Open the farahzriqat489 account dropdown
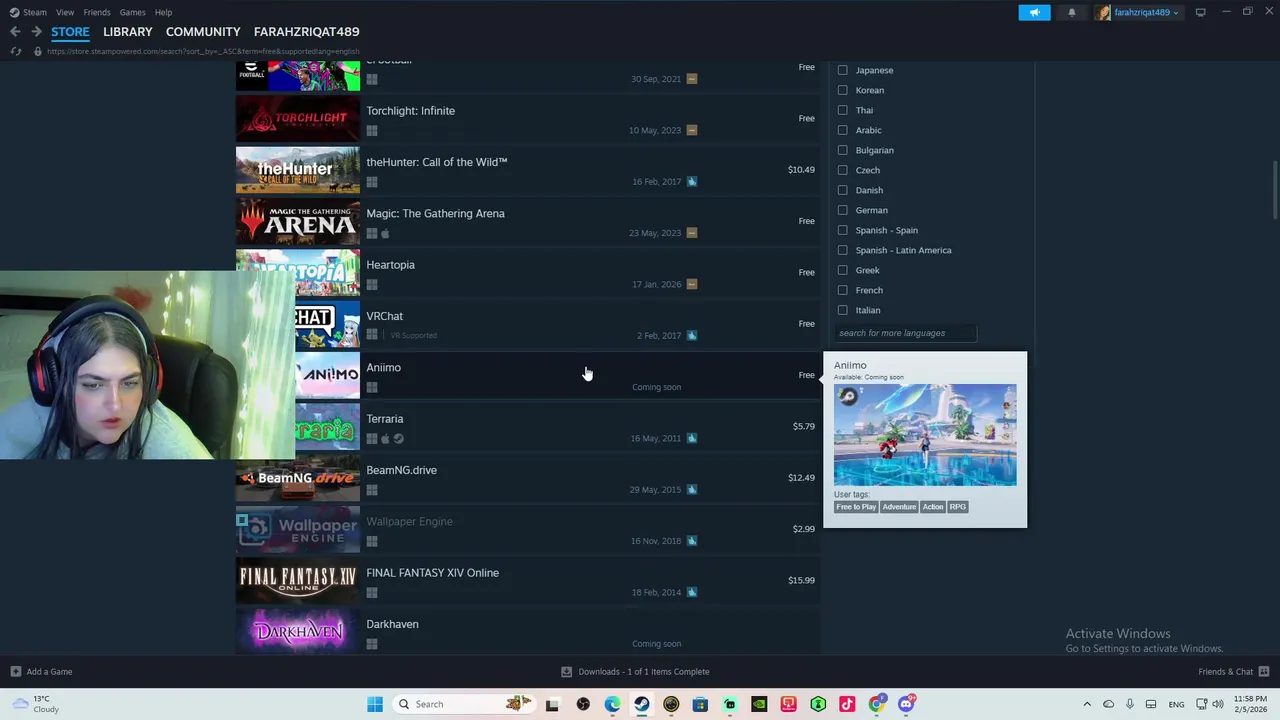 (x=1137, y=12)
